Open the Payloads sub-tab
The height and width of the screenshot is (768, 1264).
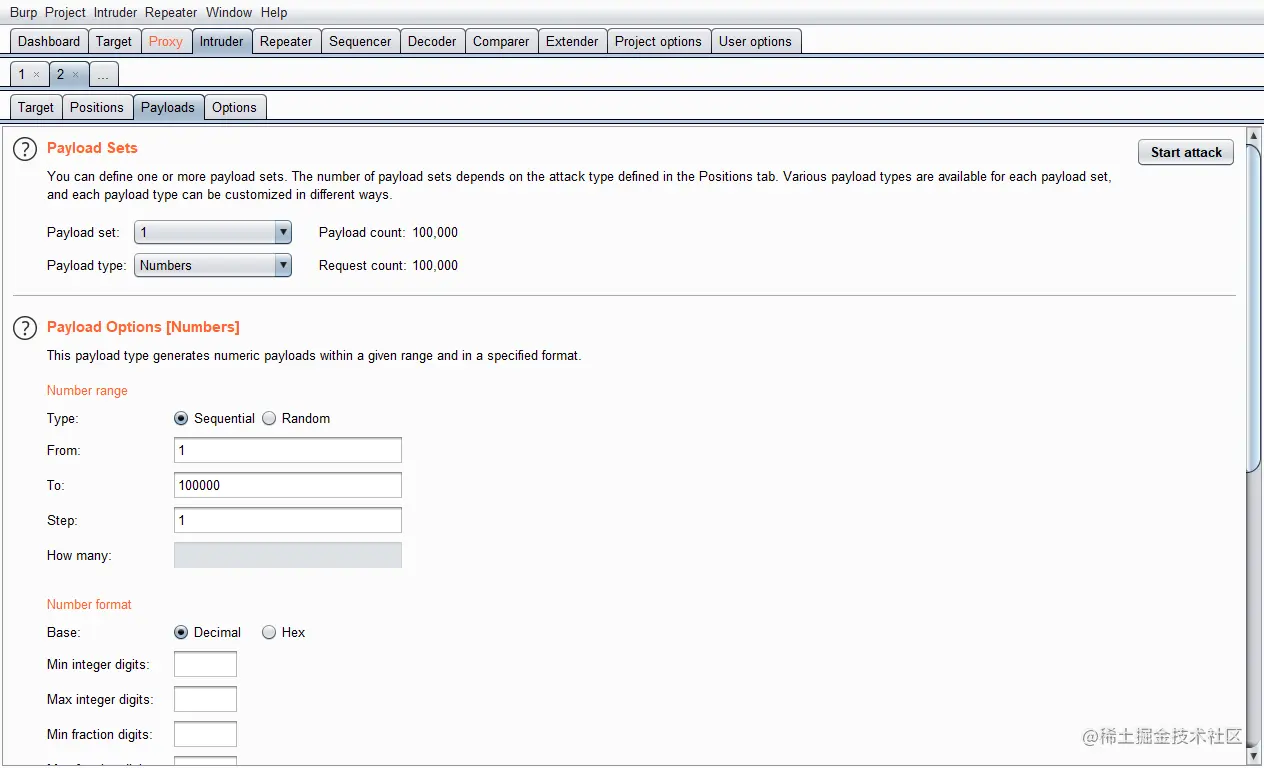click(168, 108)
